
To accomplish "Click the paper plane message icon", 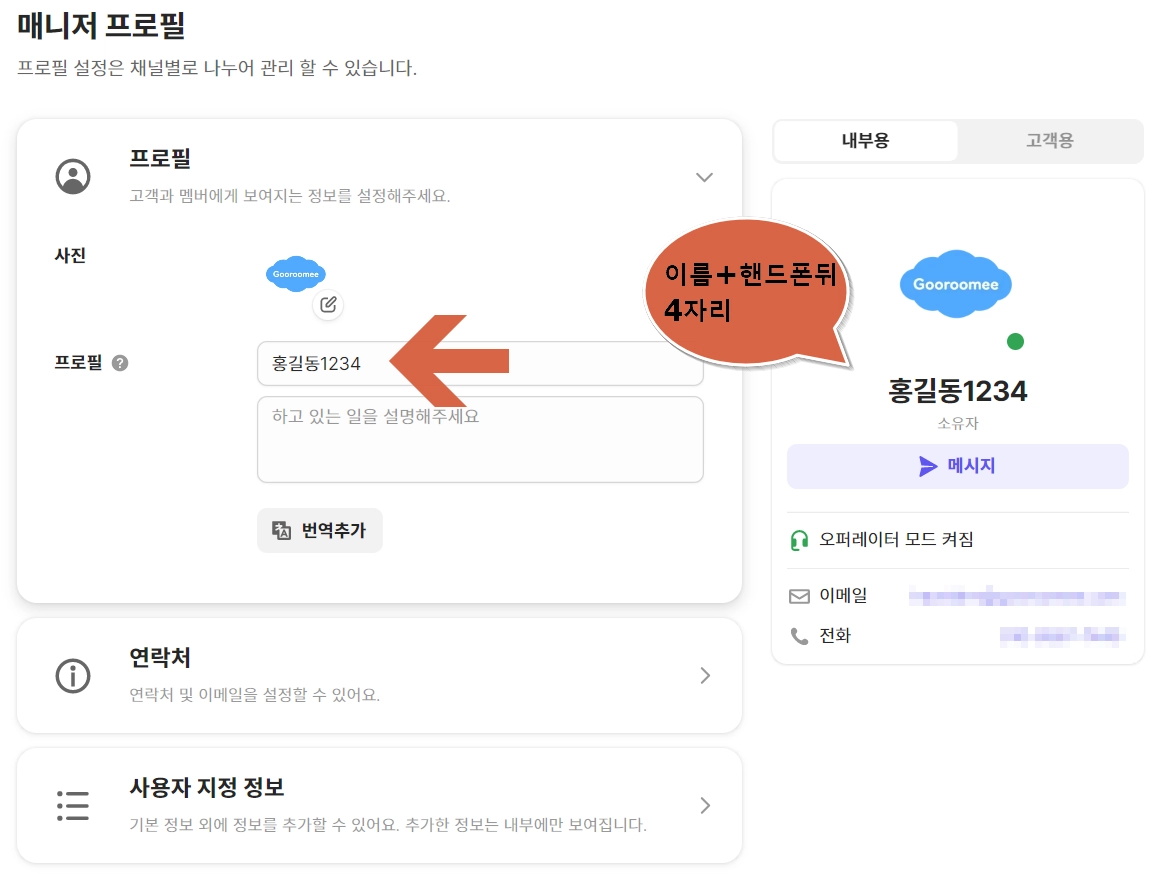I will 928,466.
